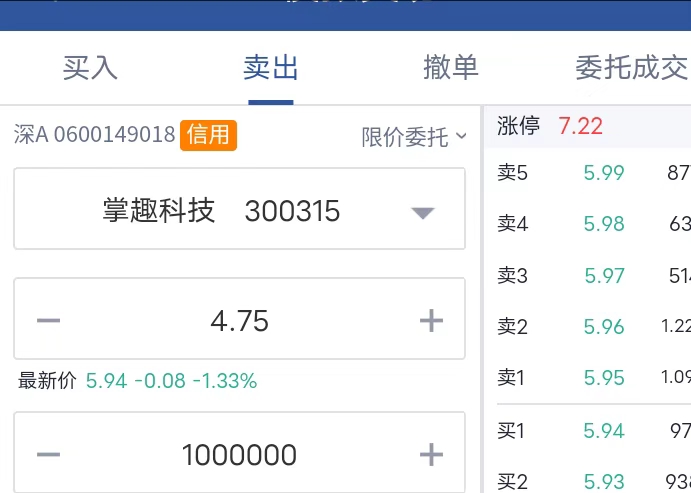Tap the account label 深A 0600149018
Screen dimensions: 691x493
point(95,134)
